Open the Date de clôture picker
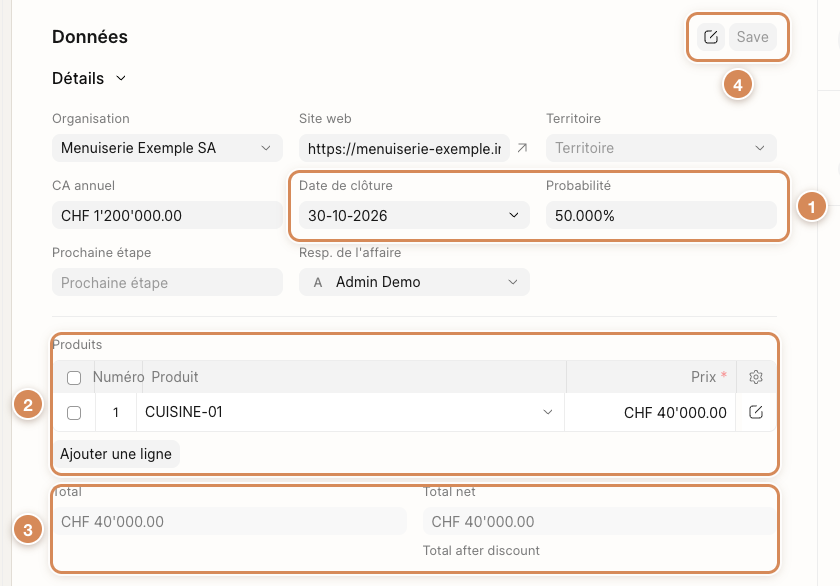Image resolution: width=840 pixels, height=586 pixels. 414,215
